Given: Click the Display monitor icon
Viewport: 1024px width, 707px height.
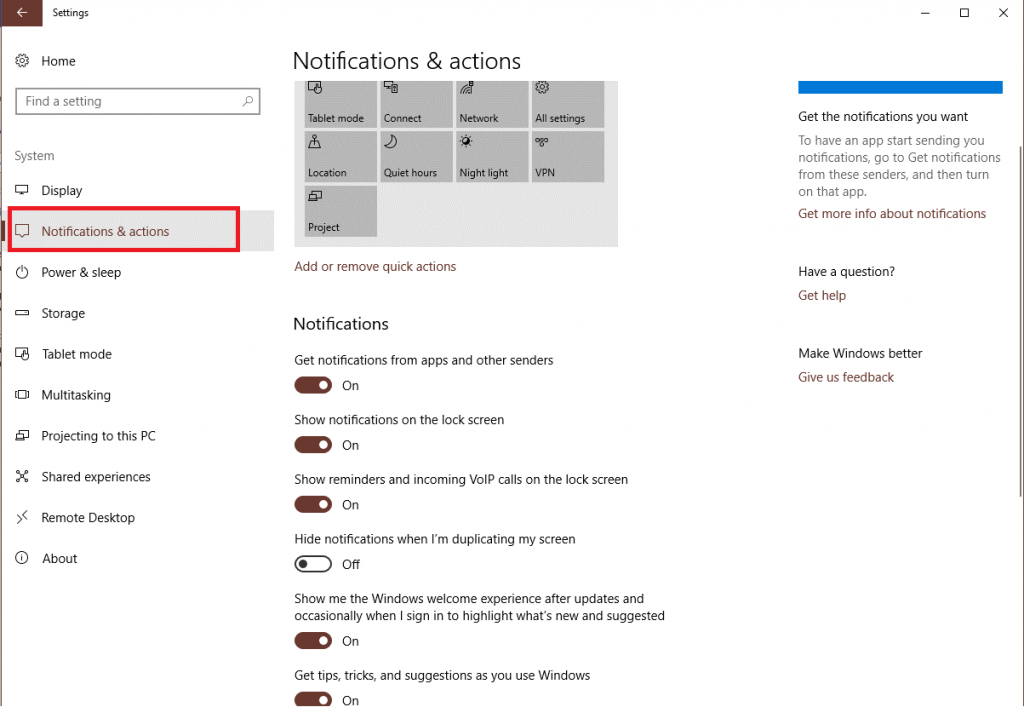Looking at the screenshot, I should [22, 190].
